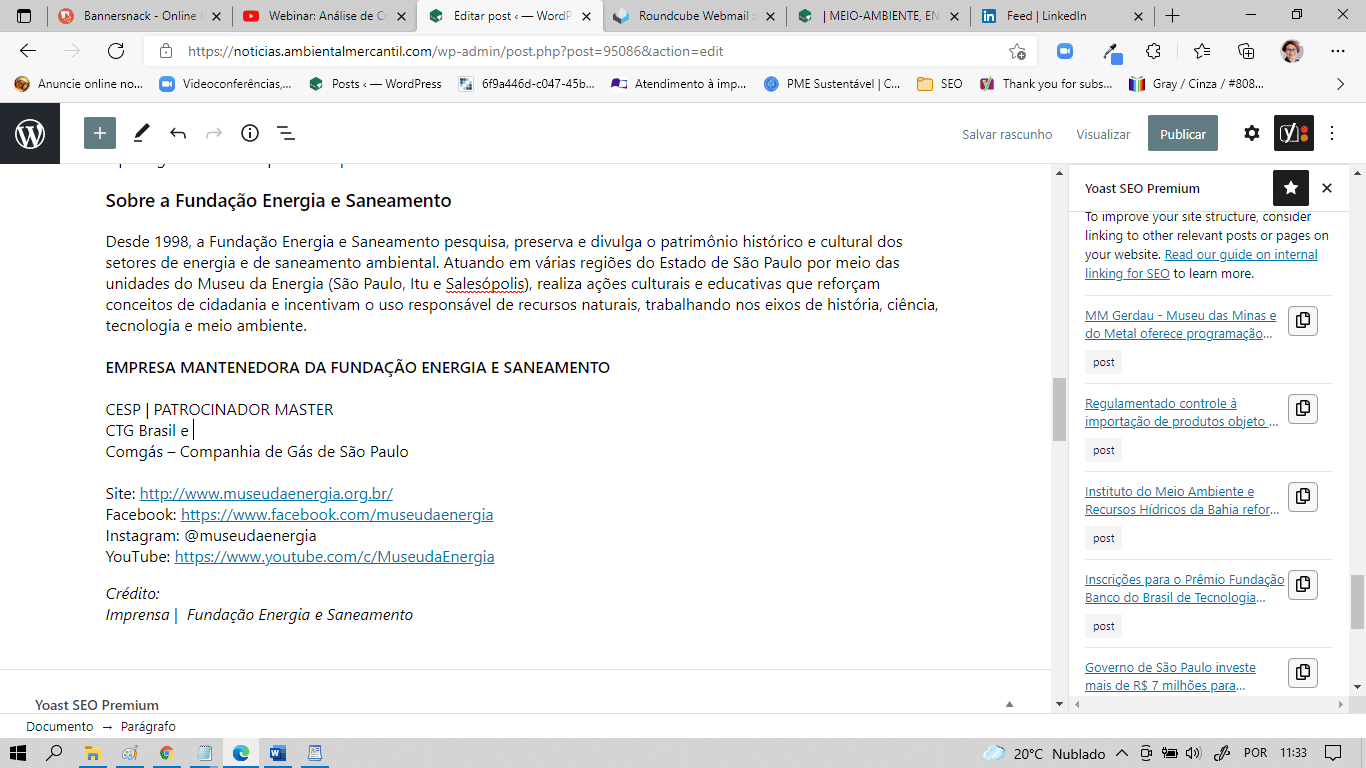Go back in the browser
Viewport: 1366px width, 768px height.
tap(28, 51)
